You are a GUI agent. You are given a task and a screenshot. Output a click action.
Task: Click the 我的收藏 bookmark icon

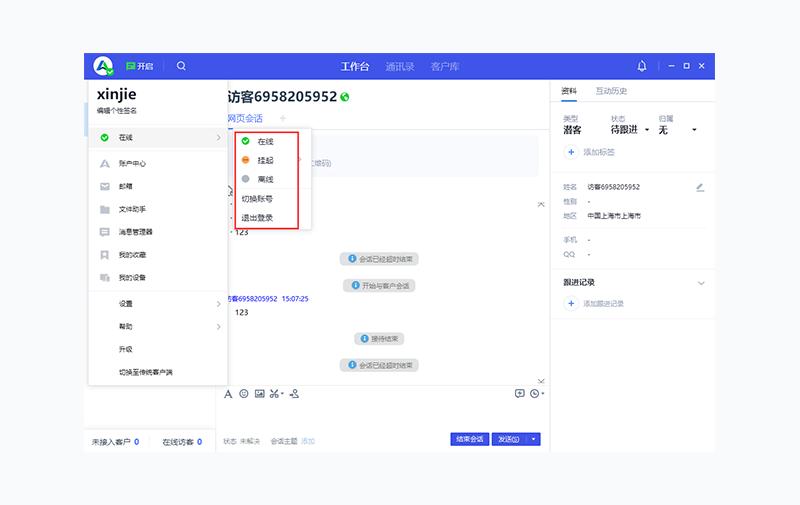pos(105,255)
